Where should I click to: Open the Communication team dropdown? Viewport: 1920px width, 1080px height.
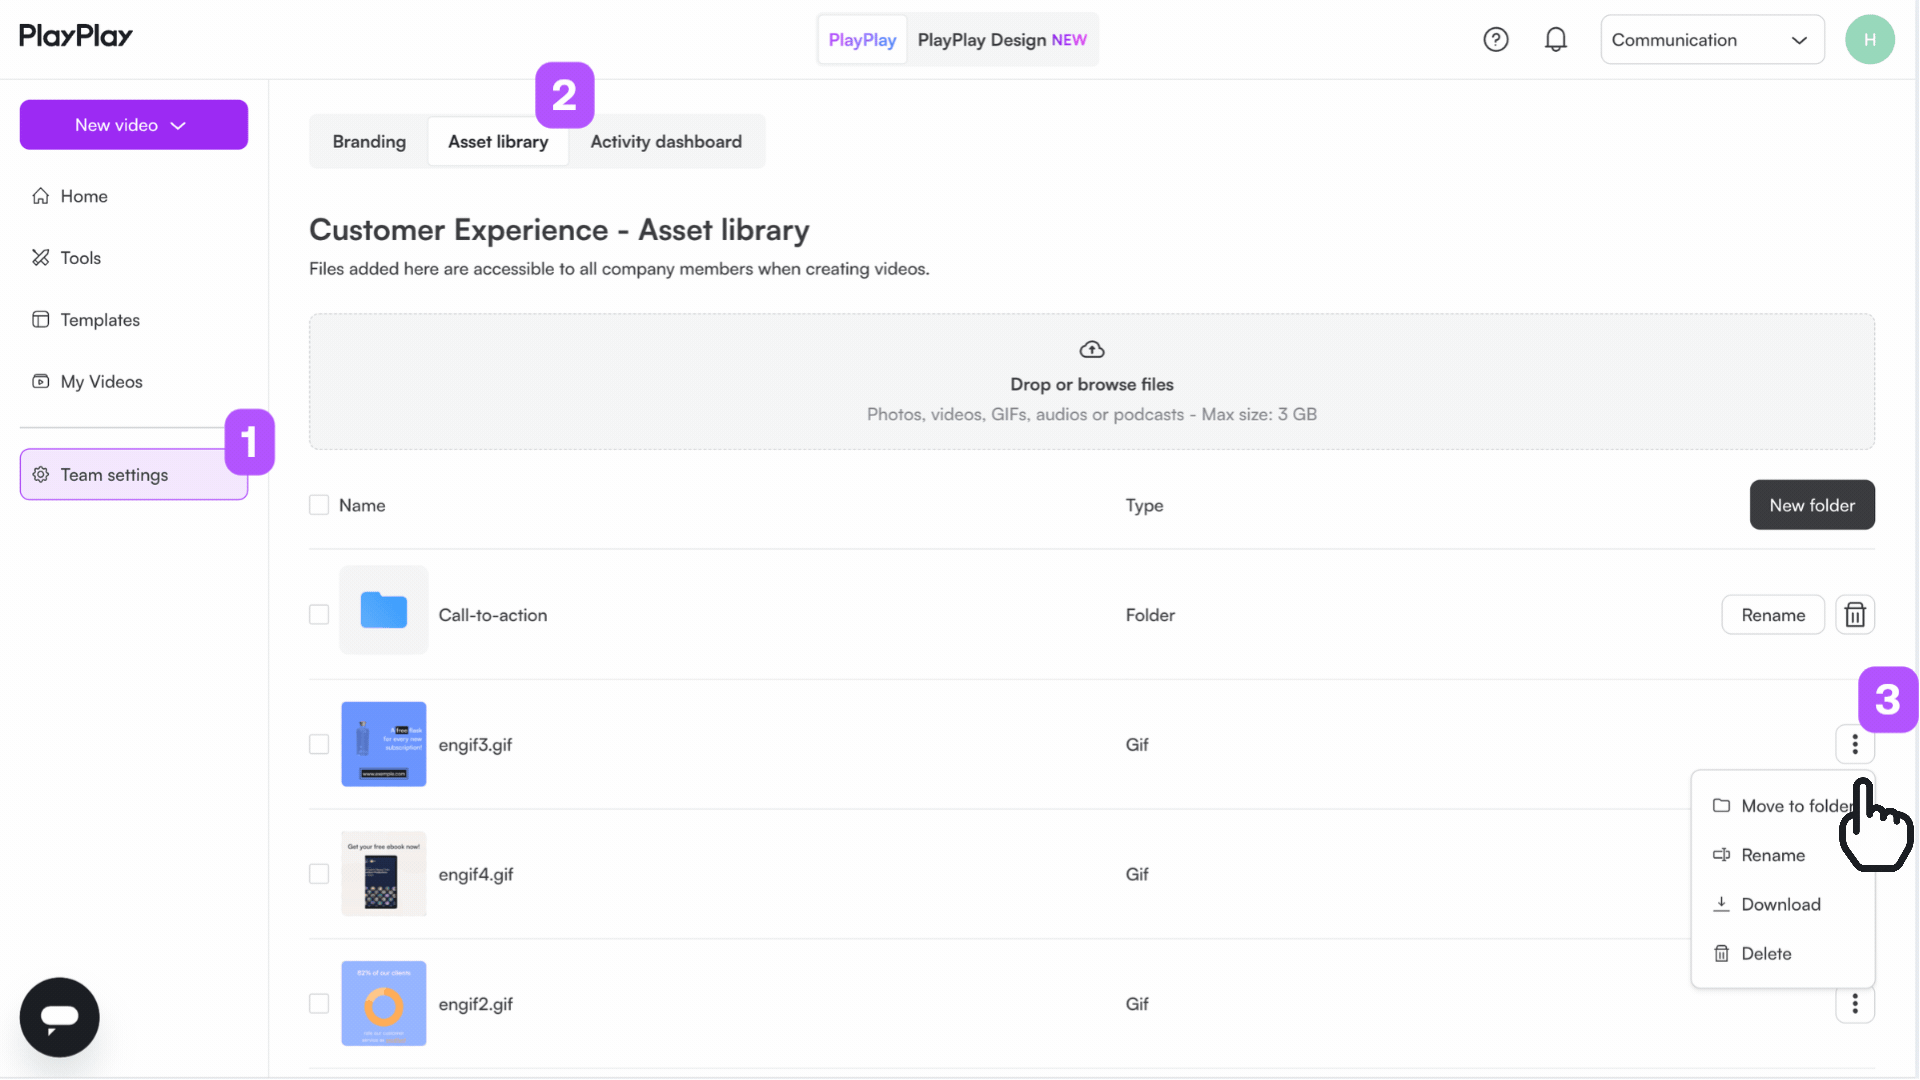point(1712,40)
